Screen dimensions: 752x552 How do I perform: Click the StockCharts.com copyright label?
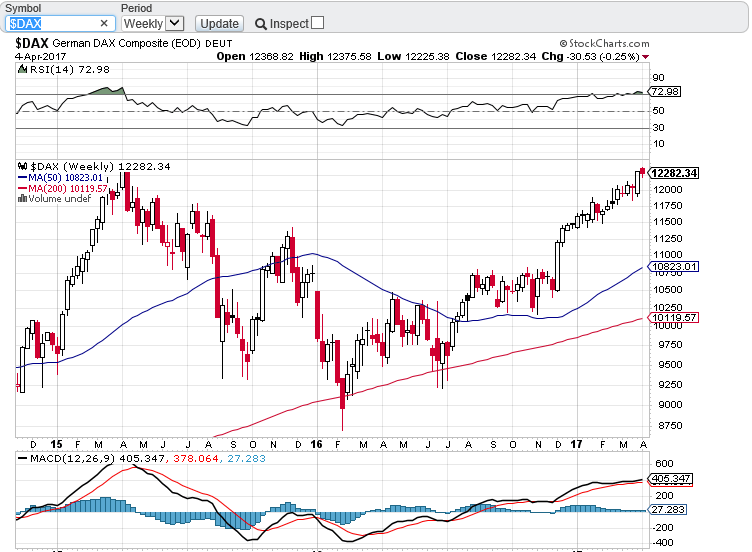click(605, 44)
